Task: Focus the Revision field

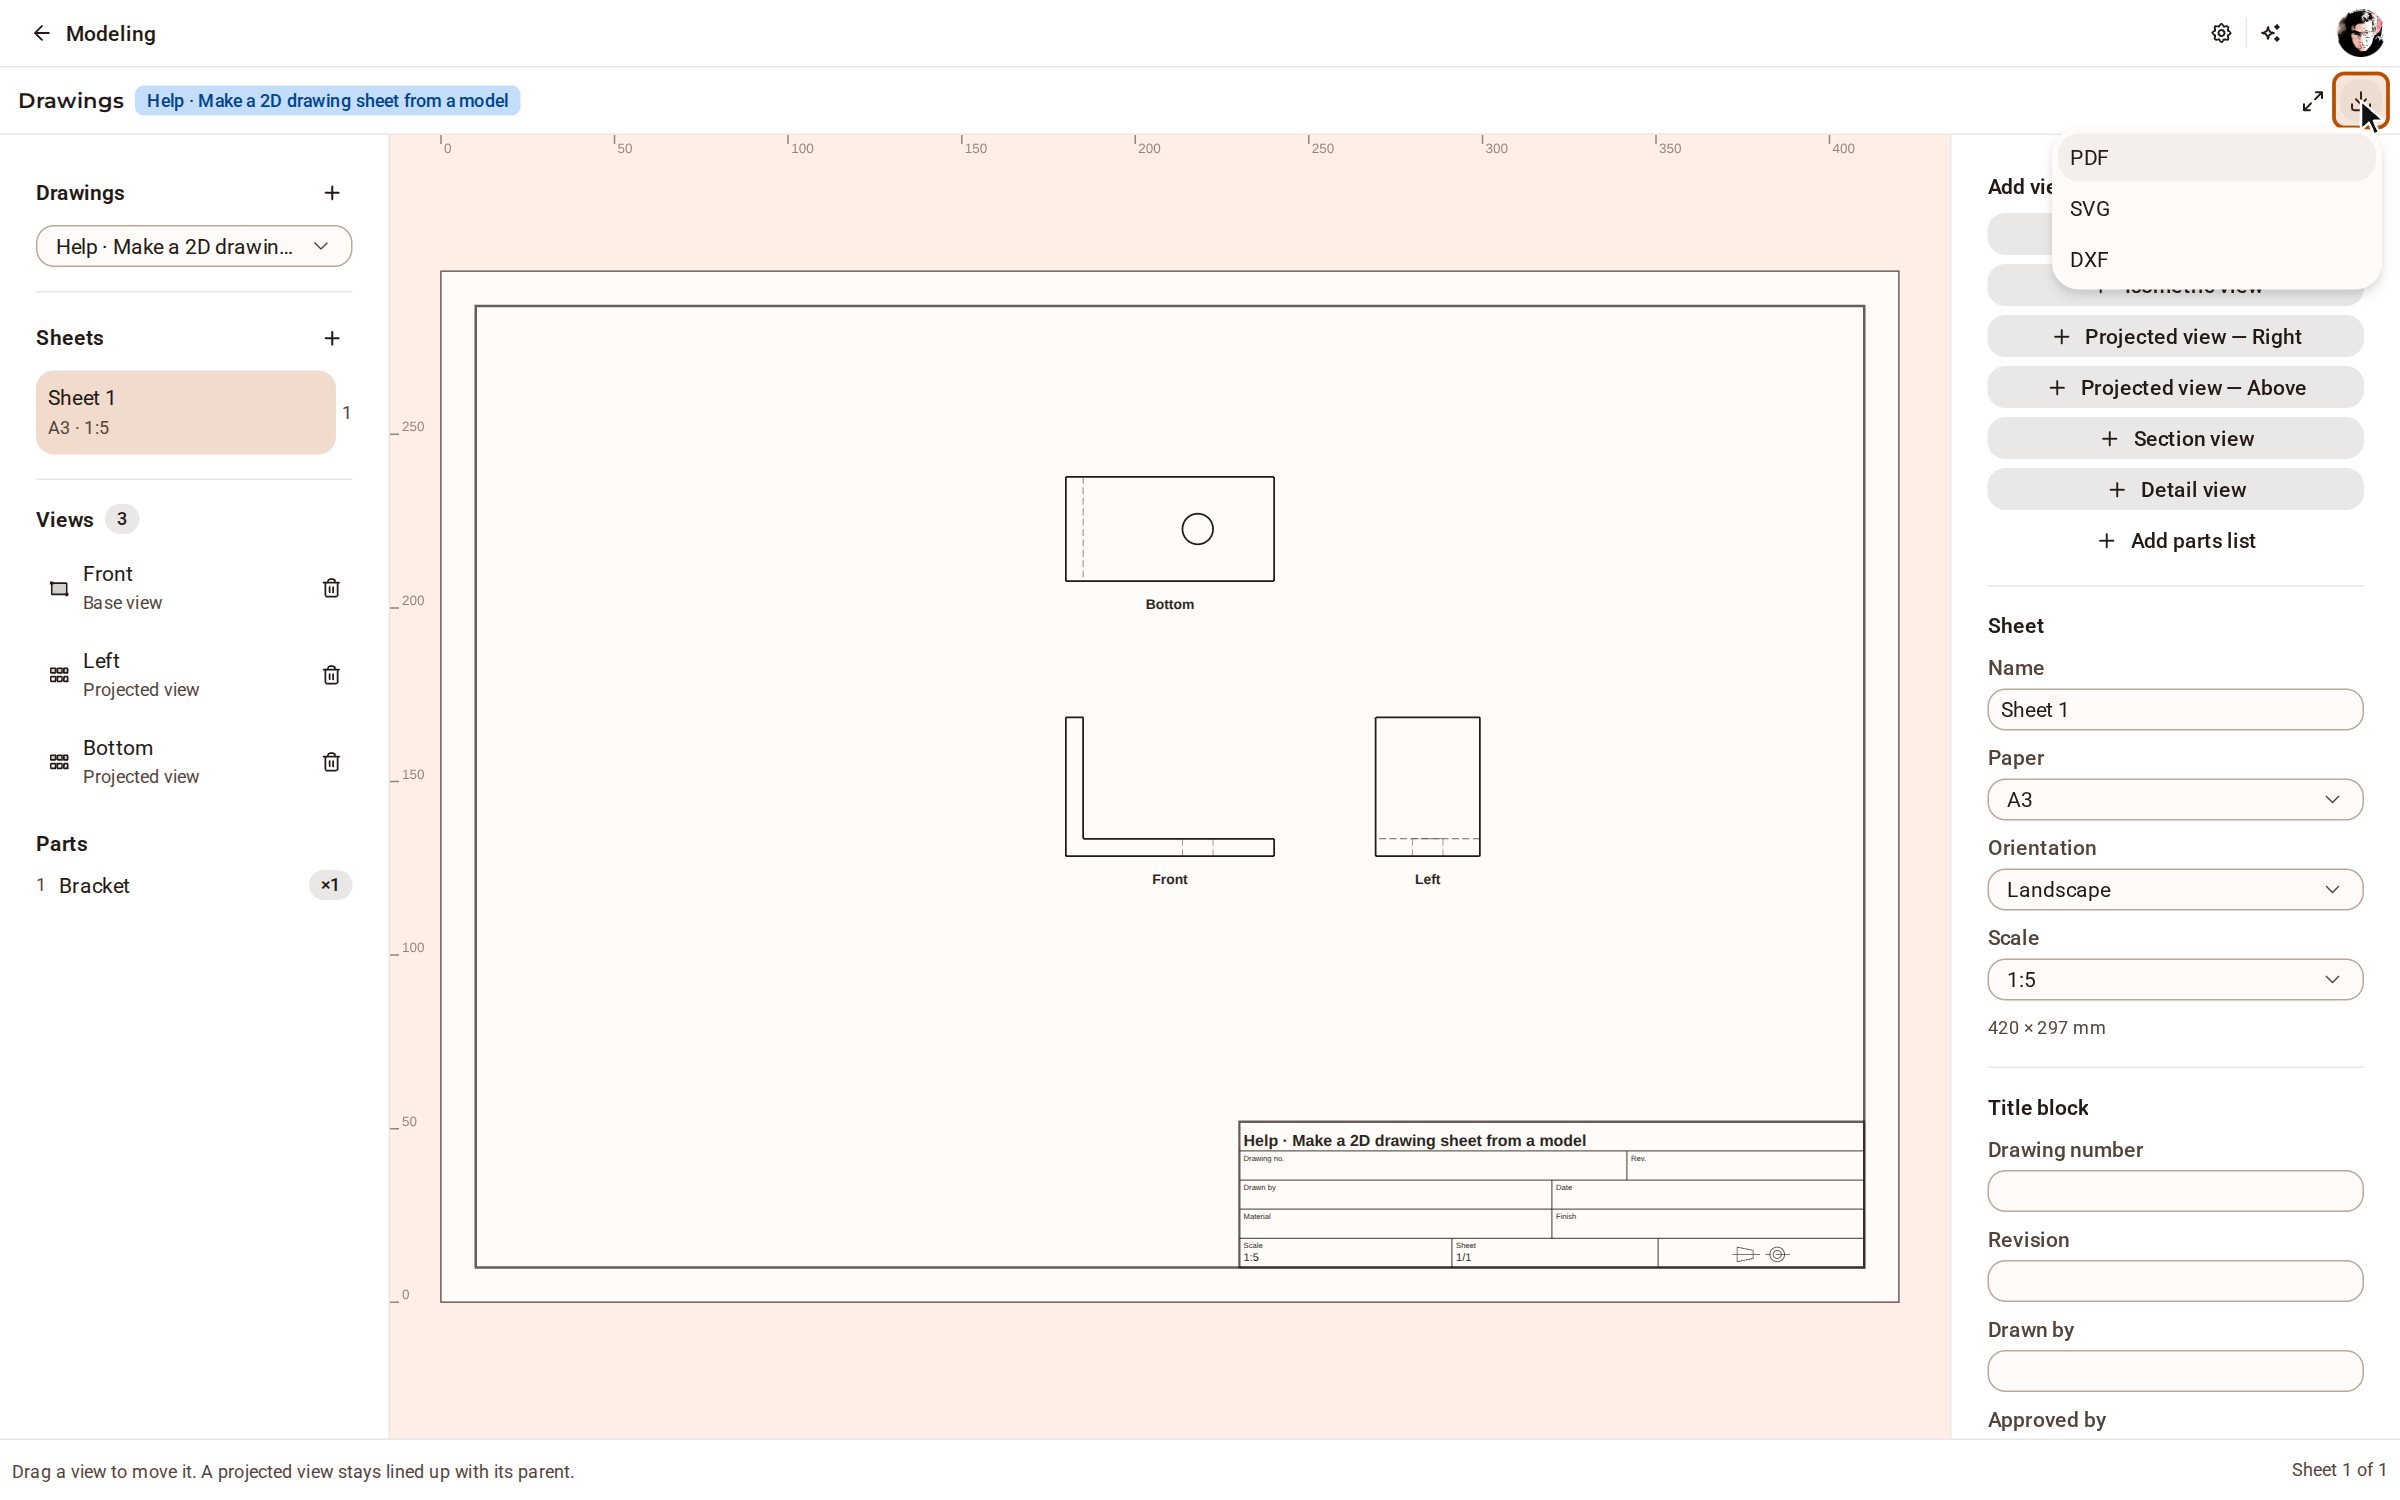Action: coord(2175,1281)
